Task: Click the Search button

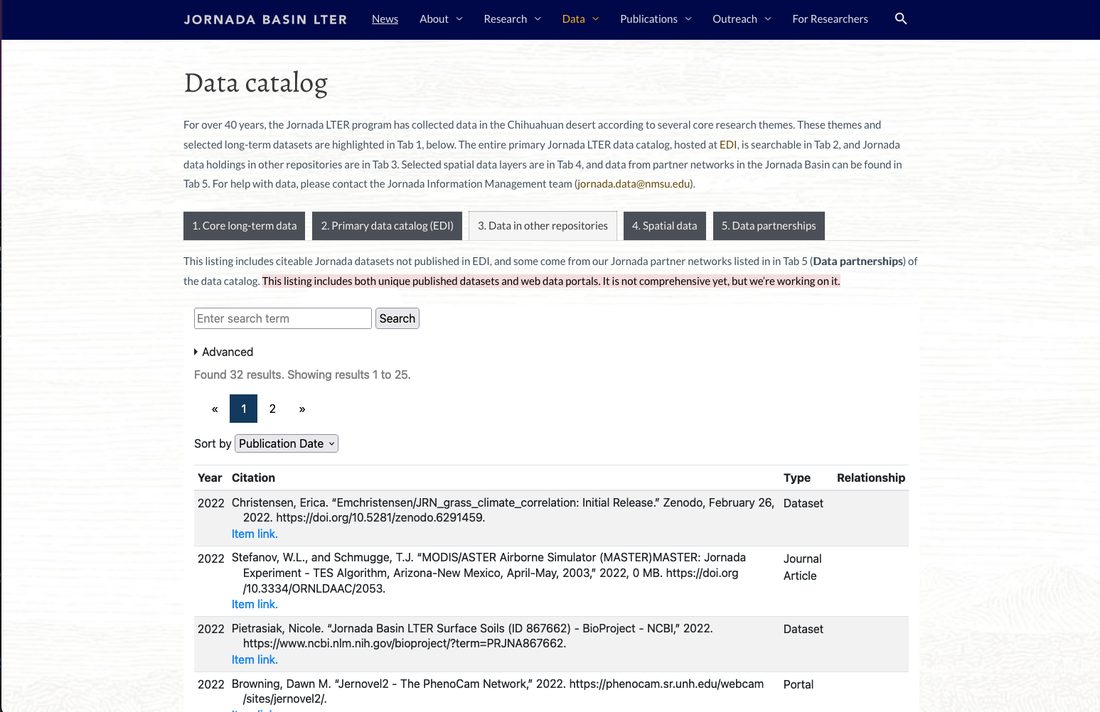Action: [x=397, y=318]
